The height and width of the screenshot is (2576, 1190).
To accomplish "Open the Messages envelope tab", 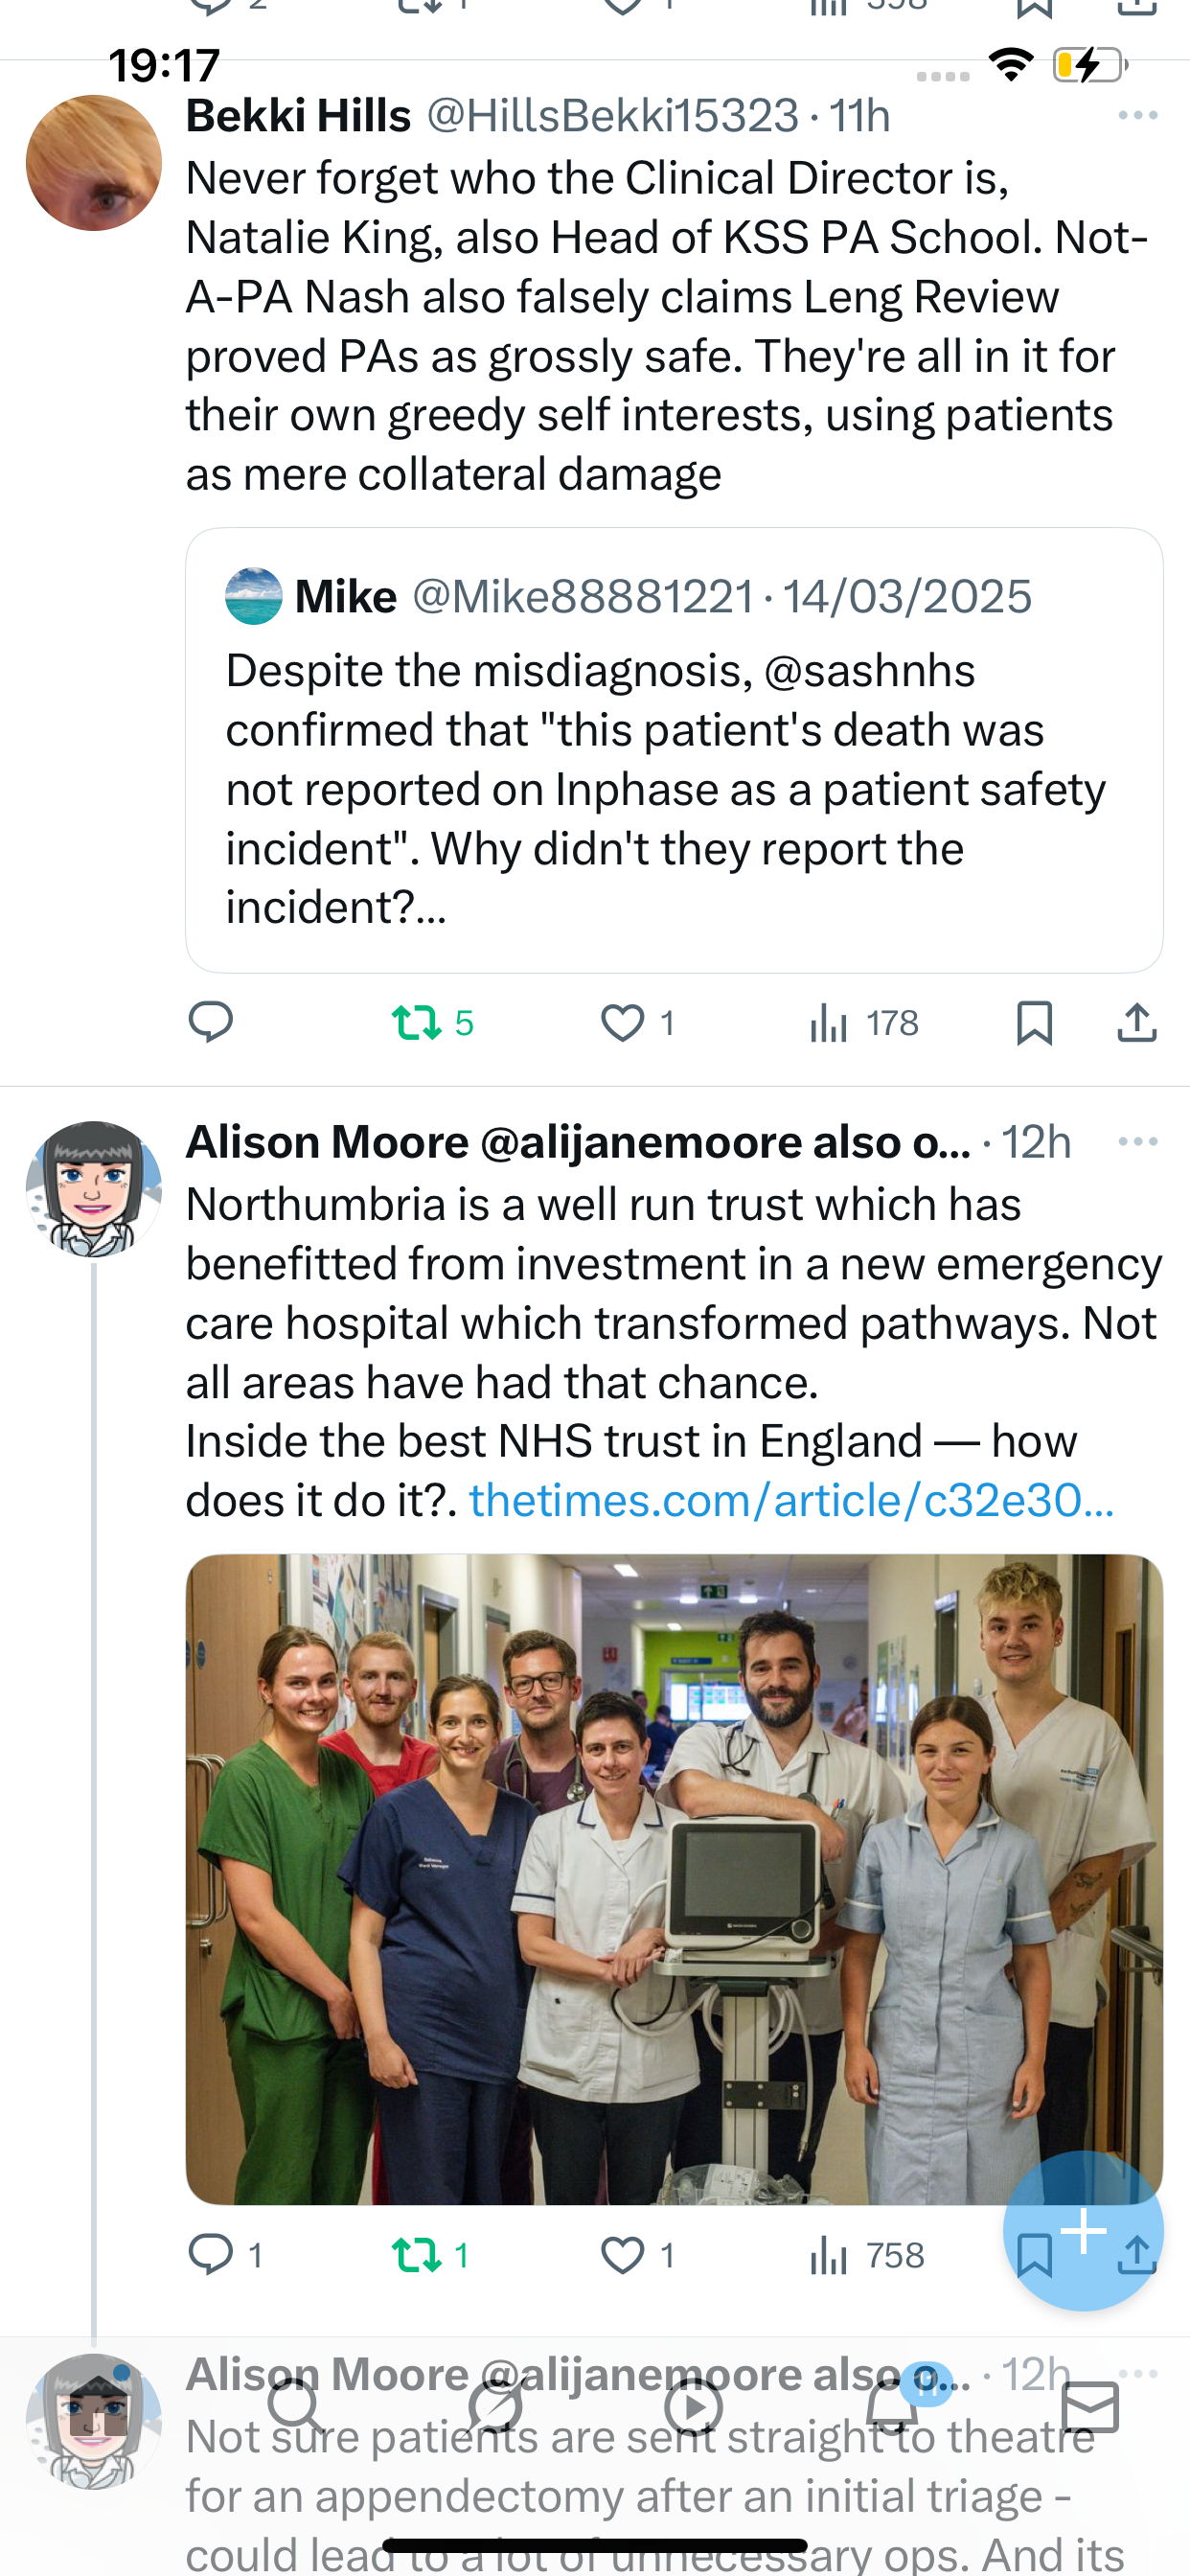I will pyautogui.click(x=1090, y=2406).
